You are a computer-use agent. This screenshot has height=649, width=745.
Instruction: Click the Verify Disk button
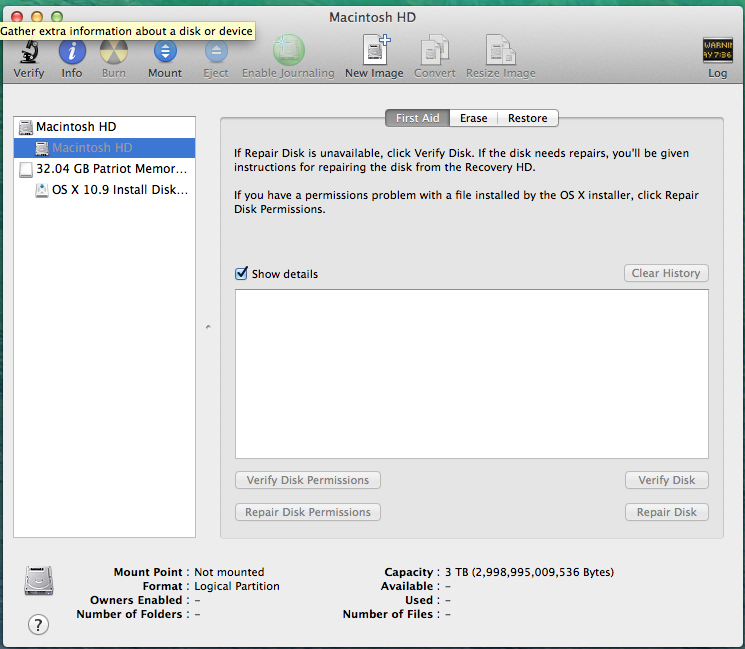click(x=667, y=480)
